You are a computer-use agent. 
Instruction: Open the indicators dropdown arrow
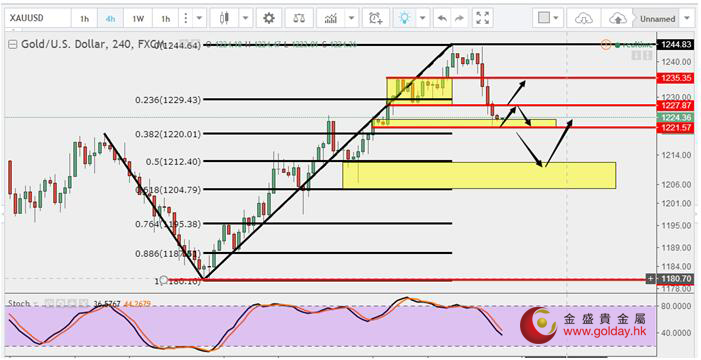click(x=351, y=18)
